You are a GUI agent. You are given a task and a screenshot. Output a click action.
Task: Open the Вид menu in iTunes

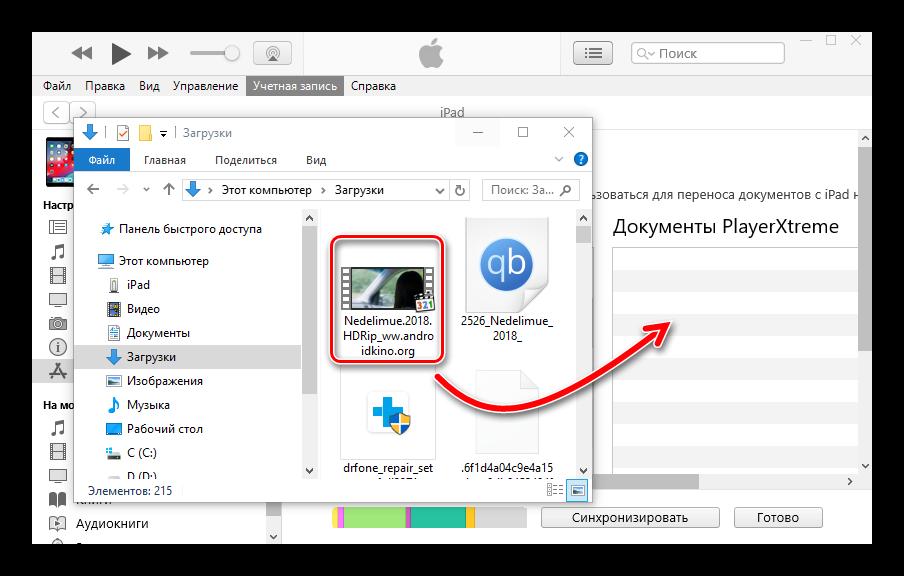click(x=149, y=86)
